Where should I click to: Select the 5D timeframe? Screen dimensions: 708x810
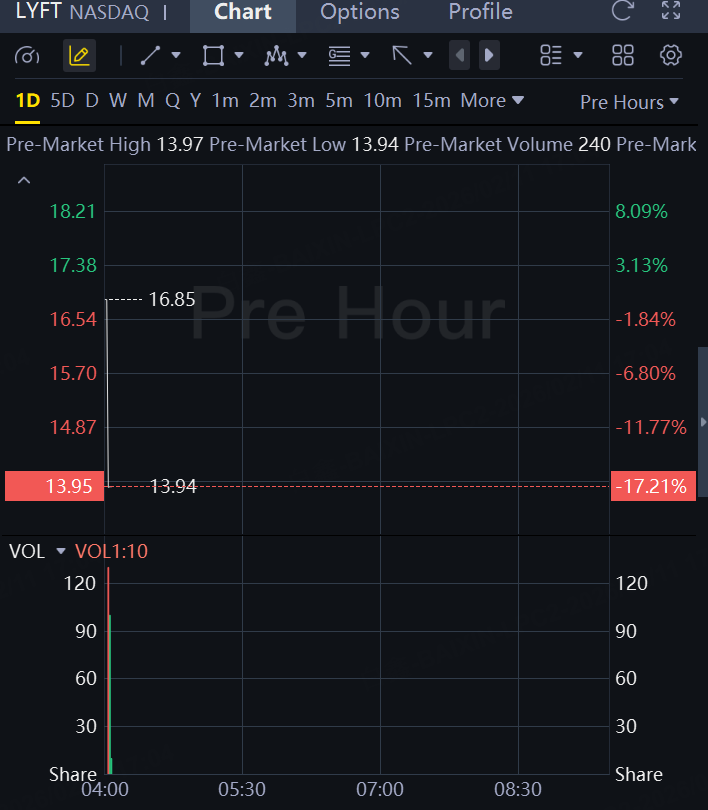pyautogui.click(x=62, y=100)
